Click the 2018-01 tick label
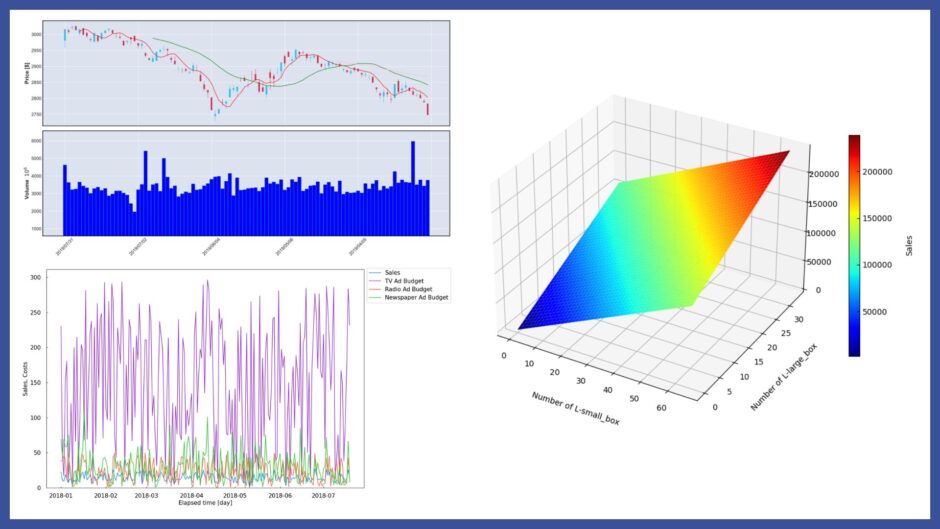 [62, 494]
